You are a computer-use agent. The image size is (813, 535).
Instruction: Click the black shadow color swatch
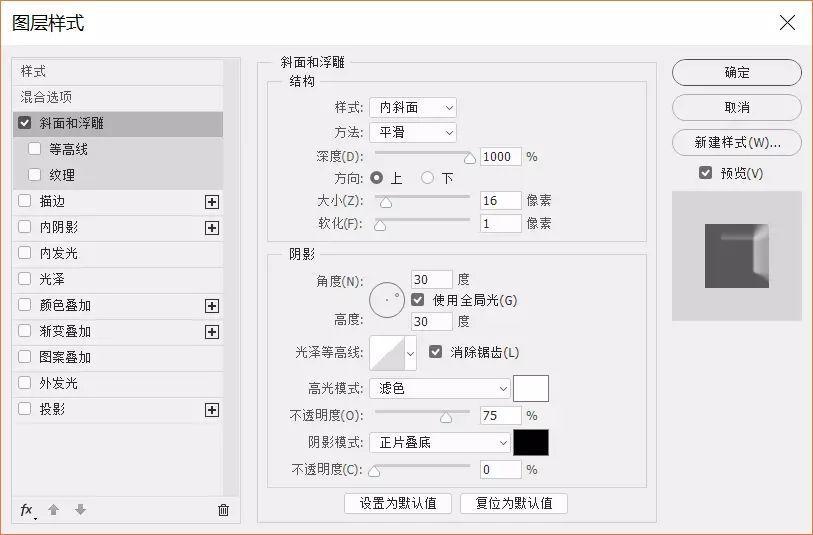(x=531, y=442)
